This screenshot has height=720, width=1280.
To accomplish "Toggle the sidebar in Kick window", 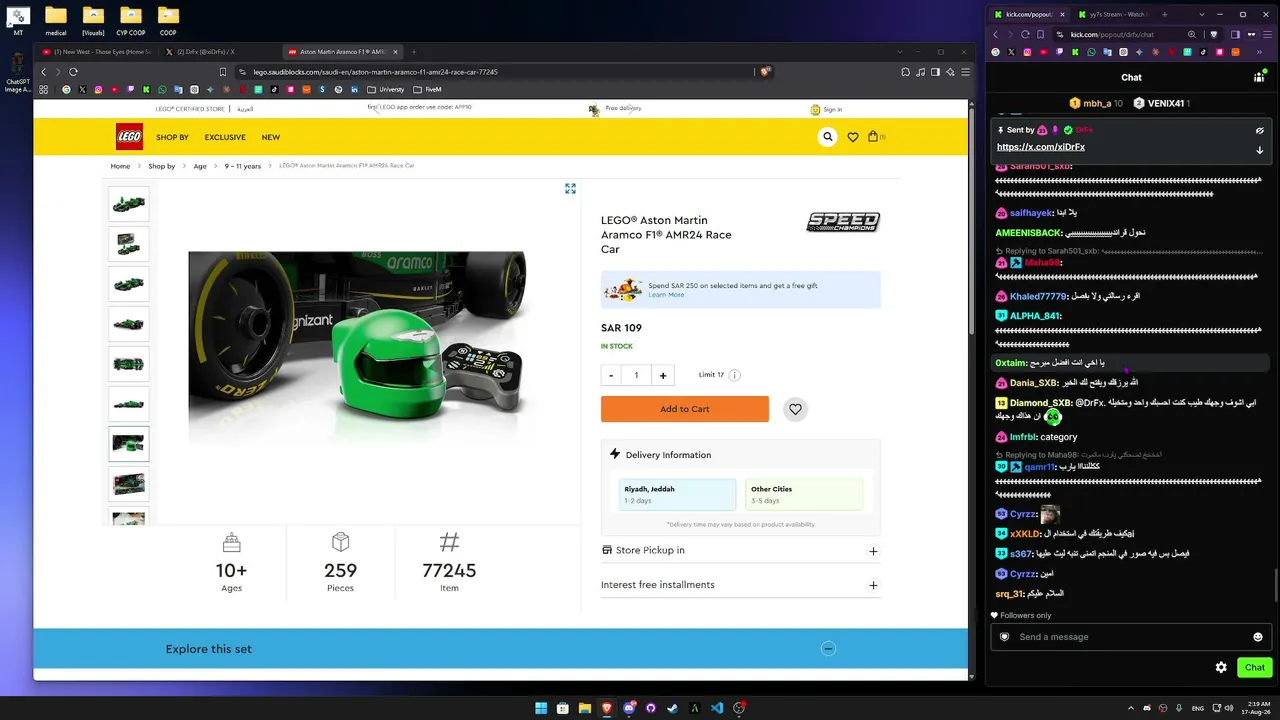I will [1235, 34].
